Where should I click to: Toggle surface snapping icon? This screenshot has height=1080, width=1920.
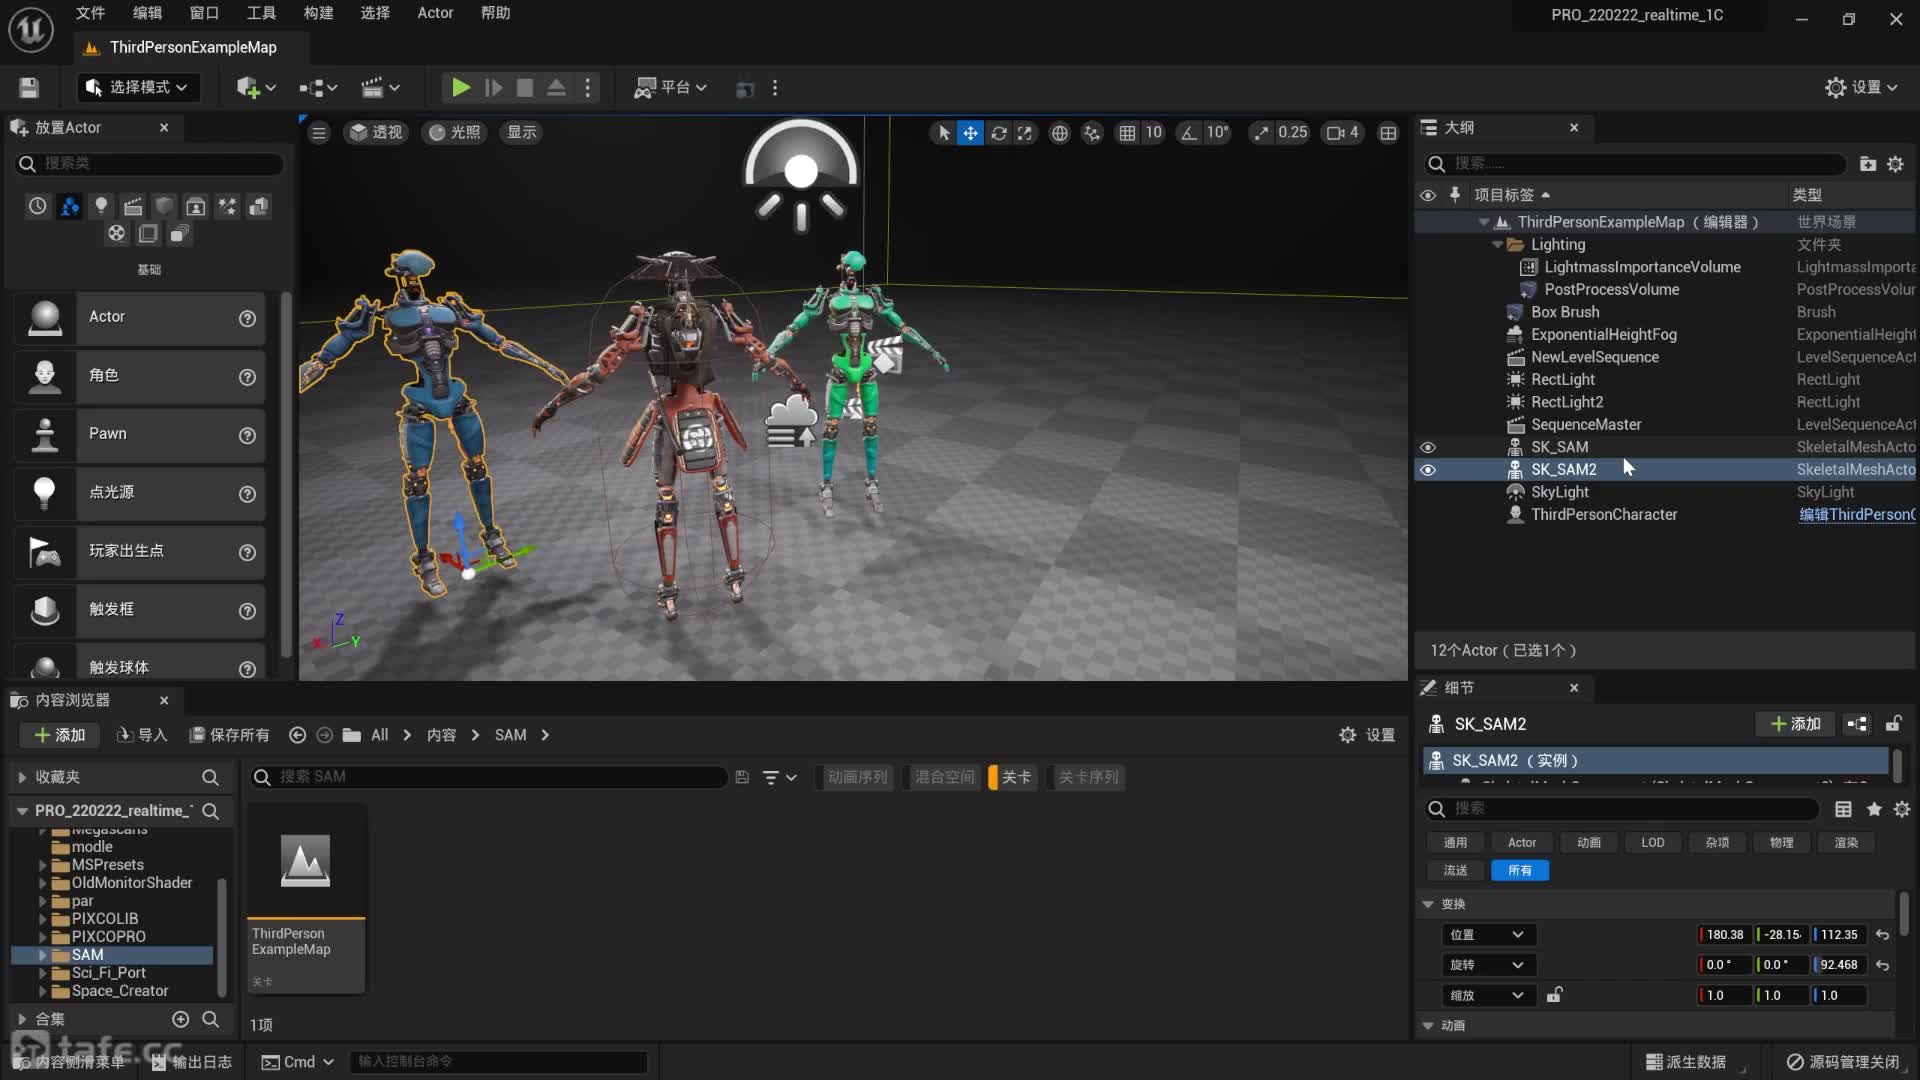click(1092, 132)
